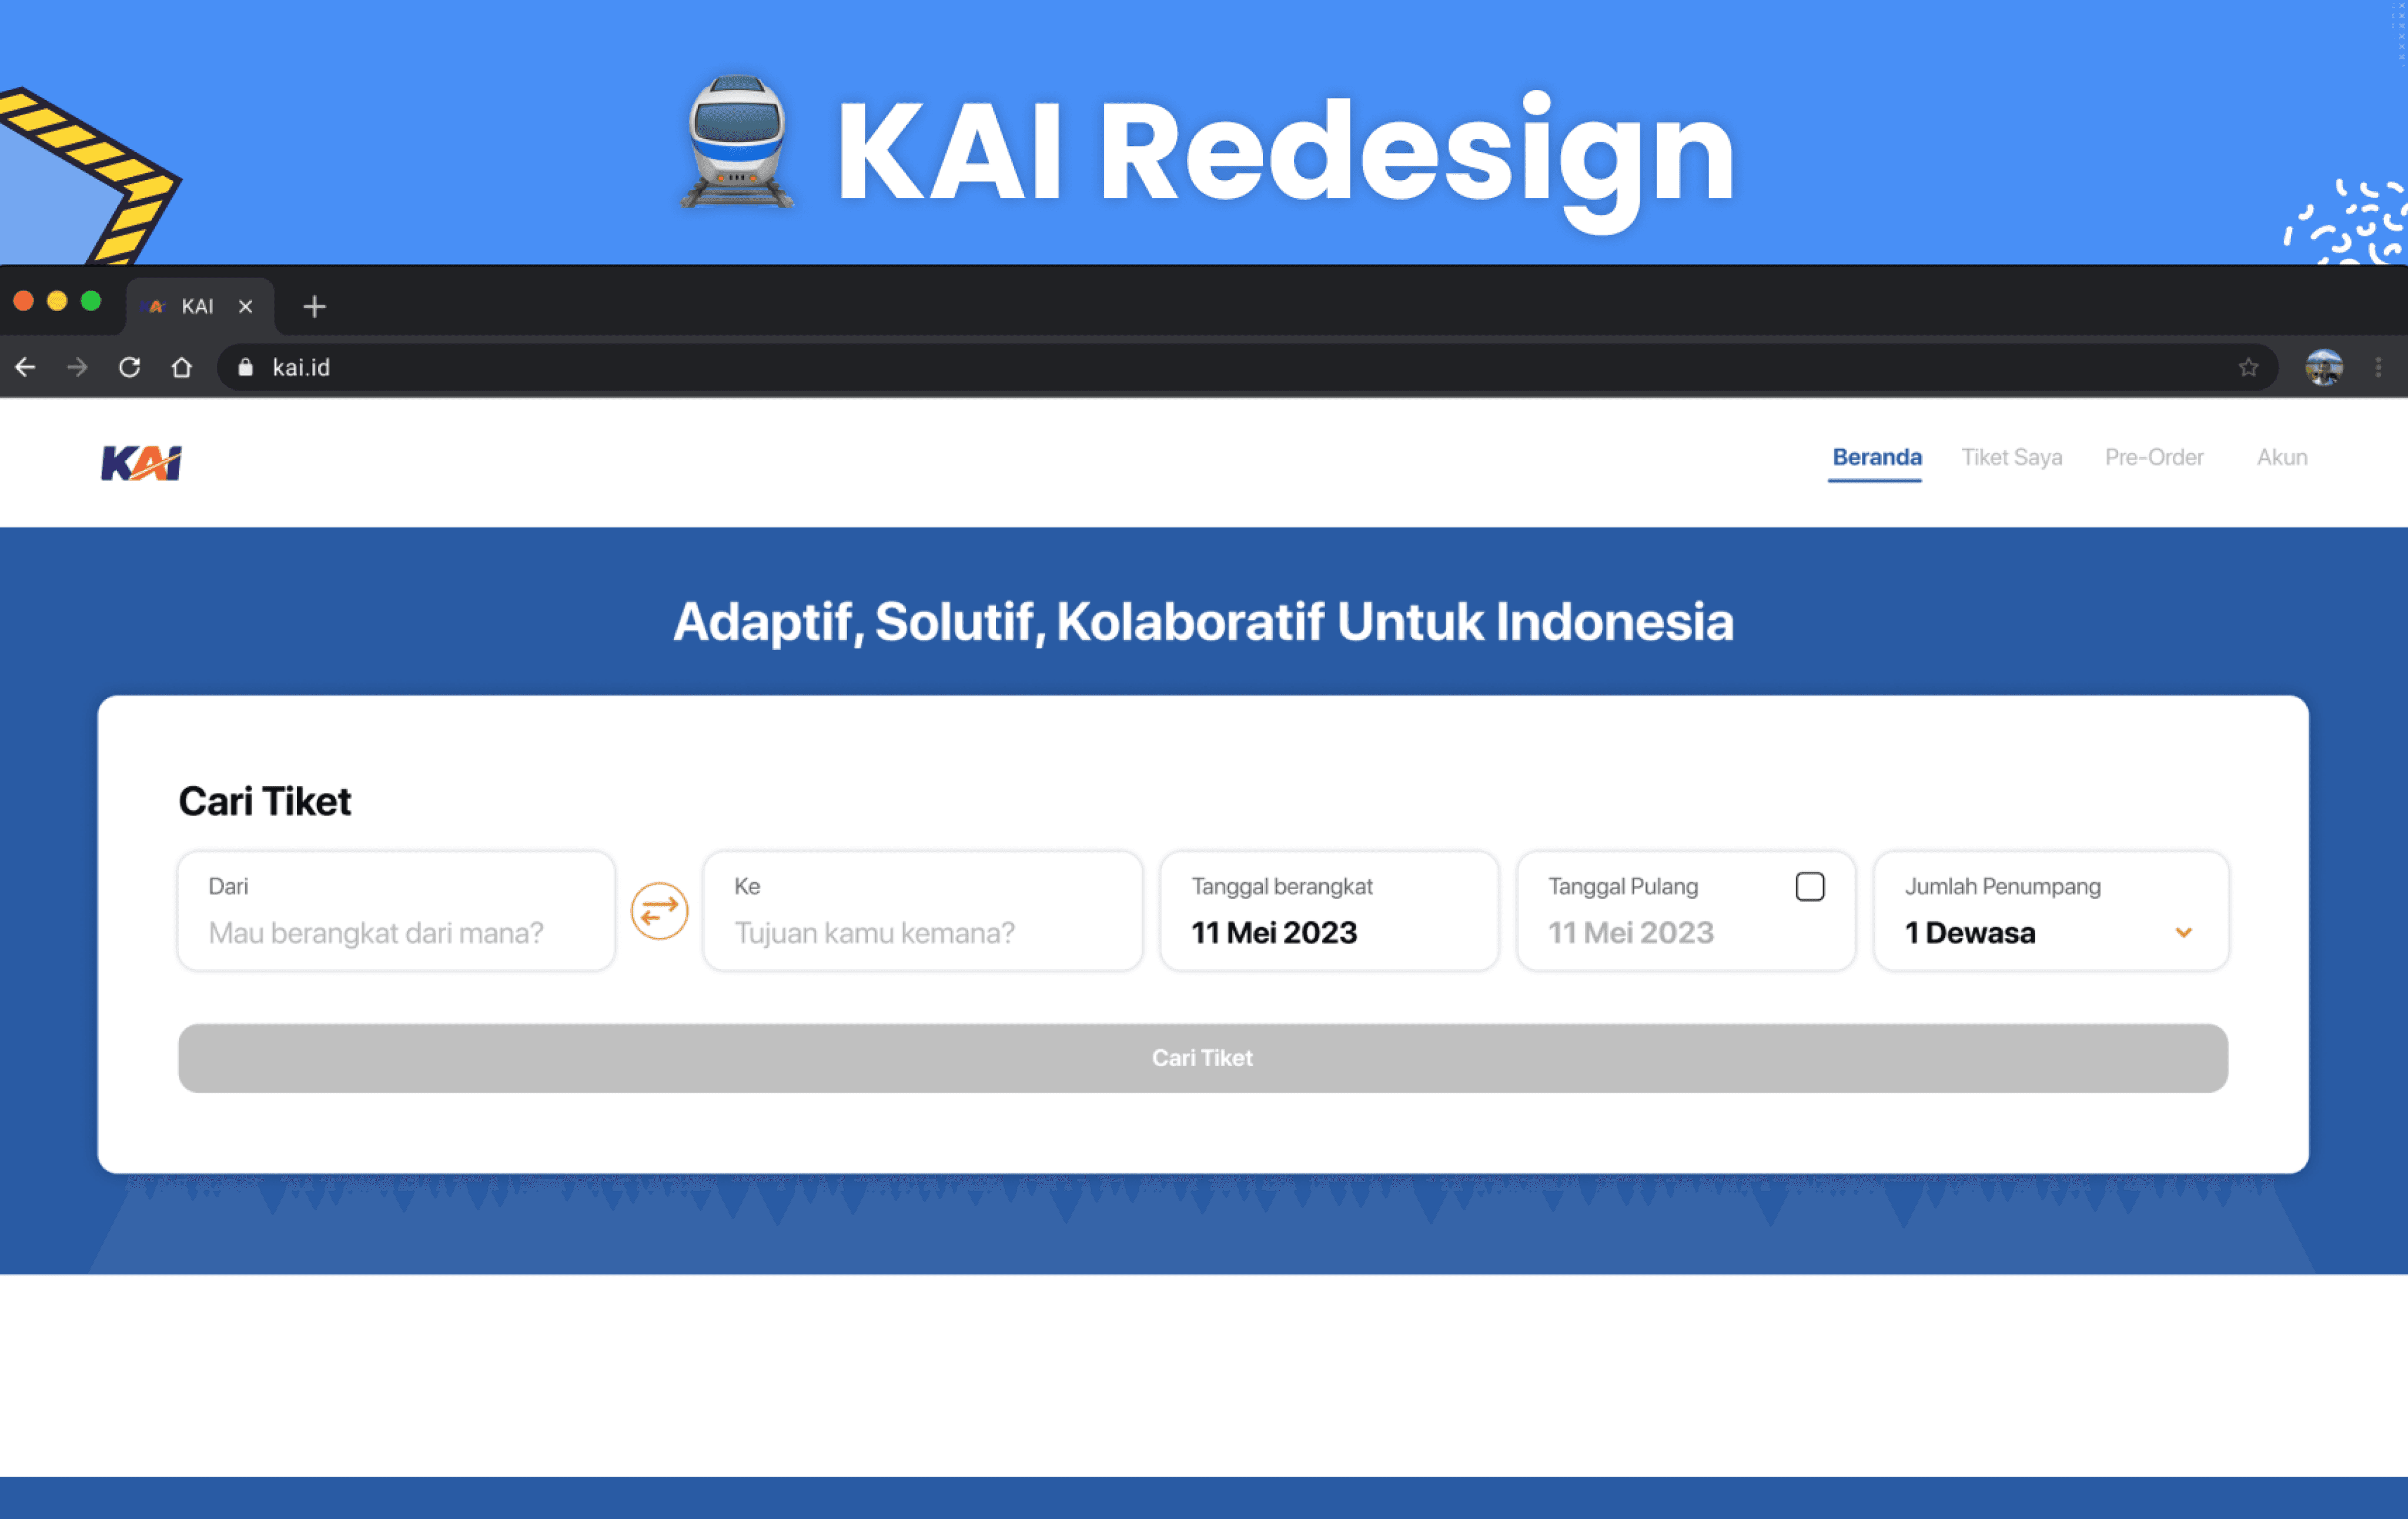Expand the Jumlah Penumpang dropdown arrow
Screen dimensions: 2408x1519
pyautogui.click(x=2183, y=933)
